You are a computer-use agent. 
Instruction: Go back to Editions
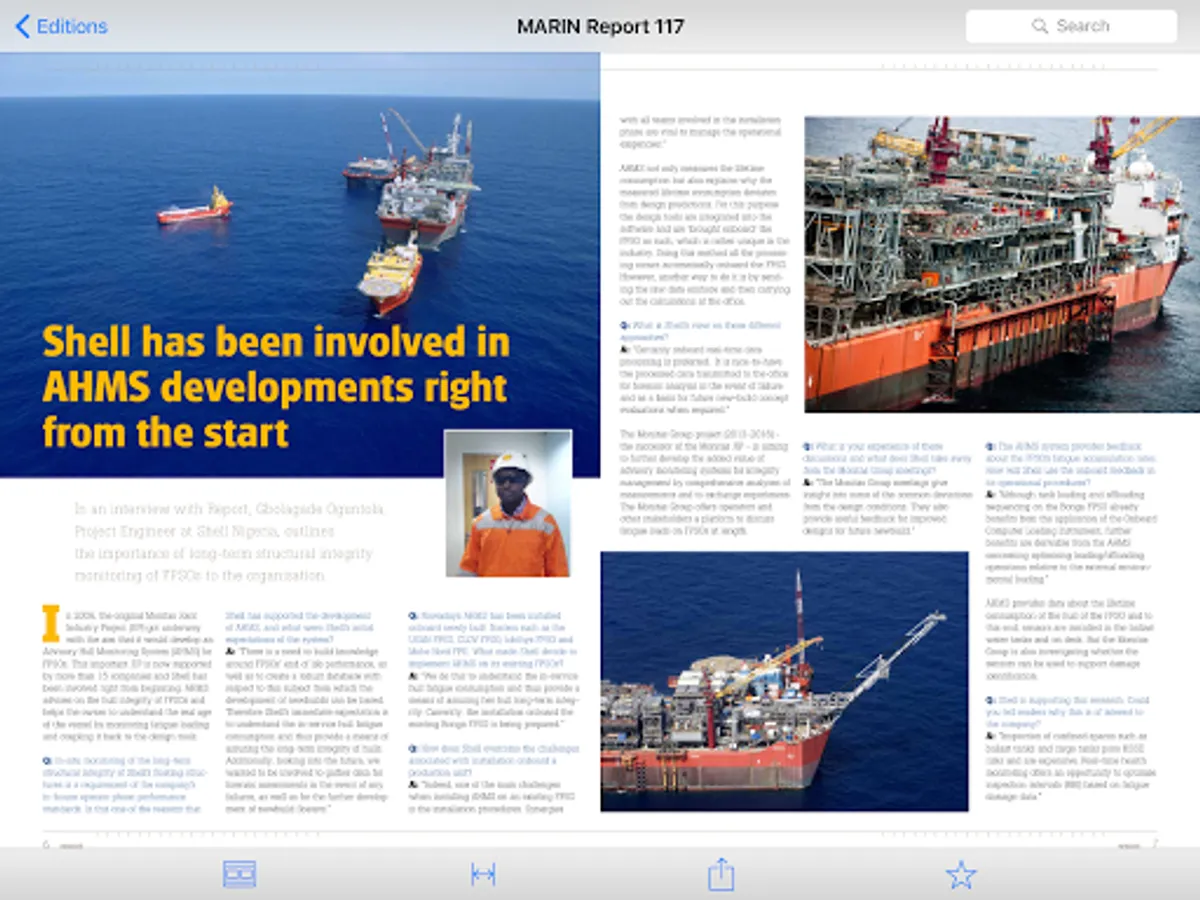point(61,27)
